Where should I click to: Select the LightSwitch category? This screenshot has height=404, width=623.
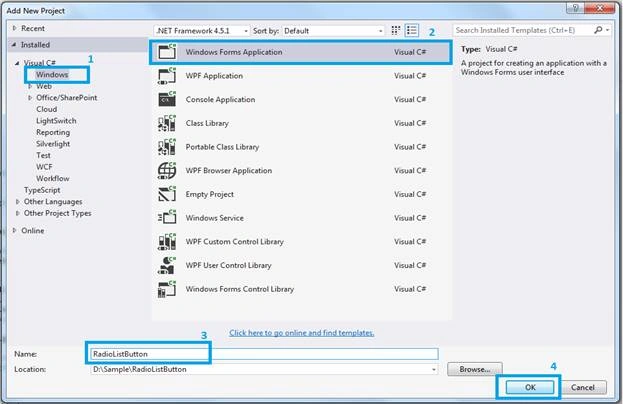[56, 121]
